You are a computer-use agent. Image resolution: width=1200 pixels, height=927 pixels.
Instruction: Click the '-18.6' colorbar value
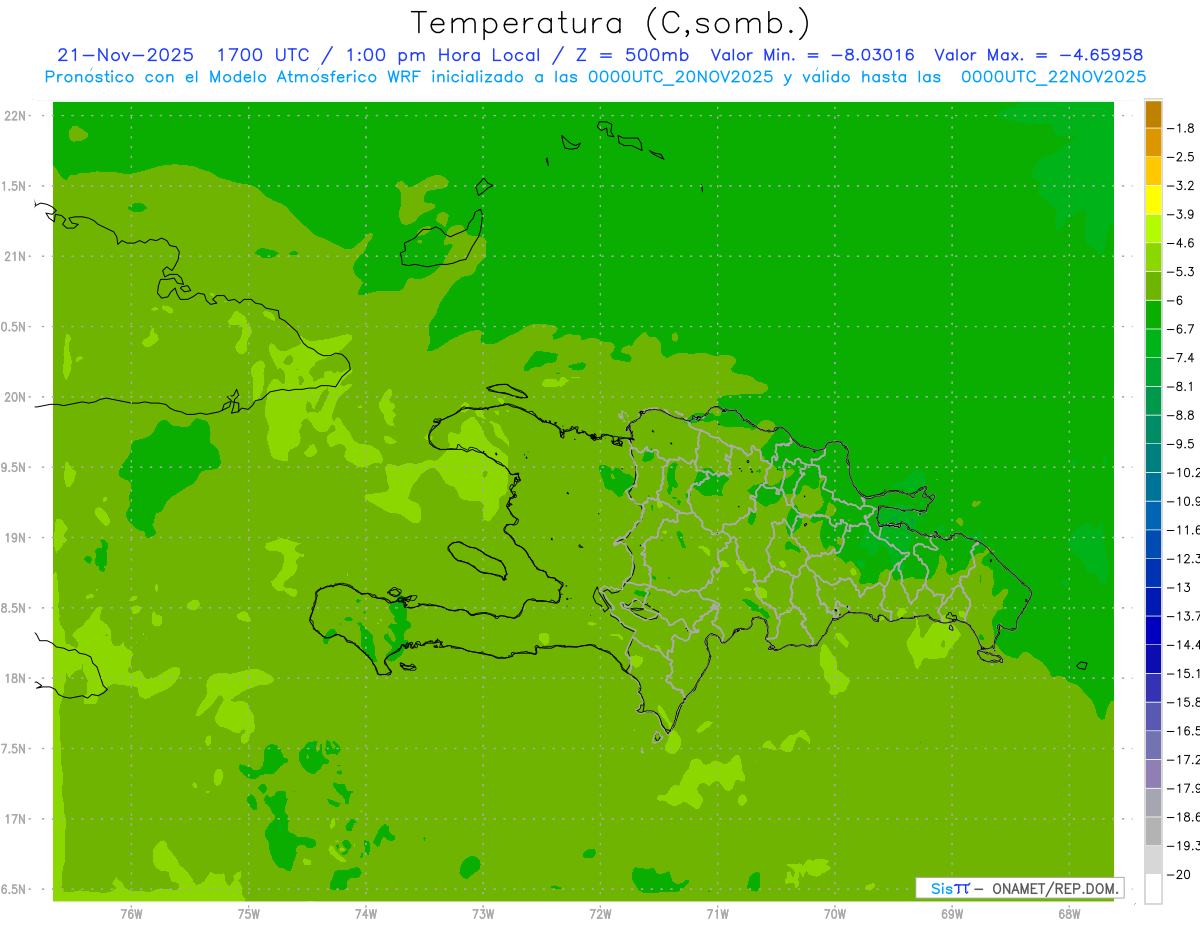point(1184,817)
